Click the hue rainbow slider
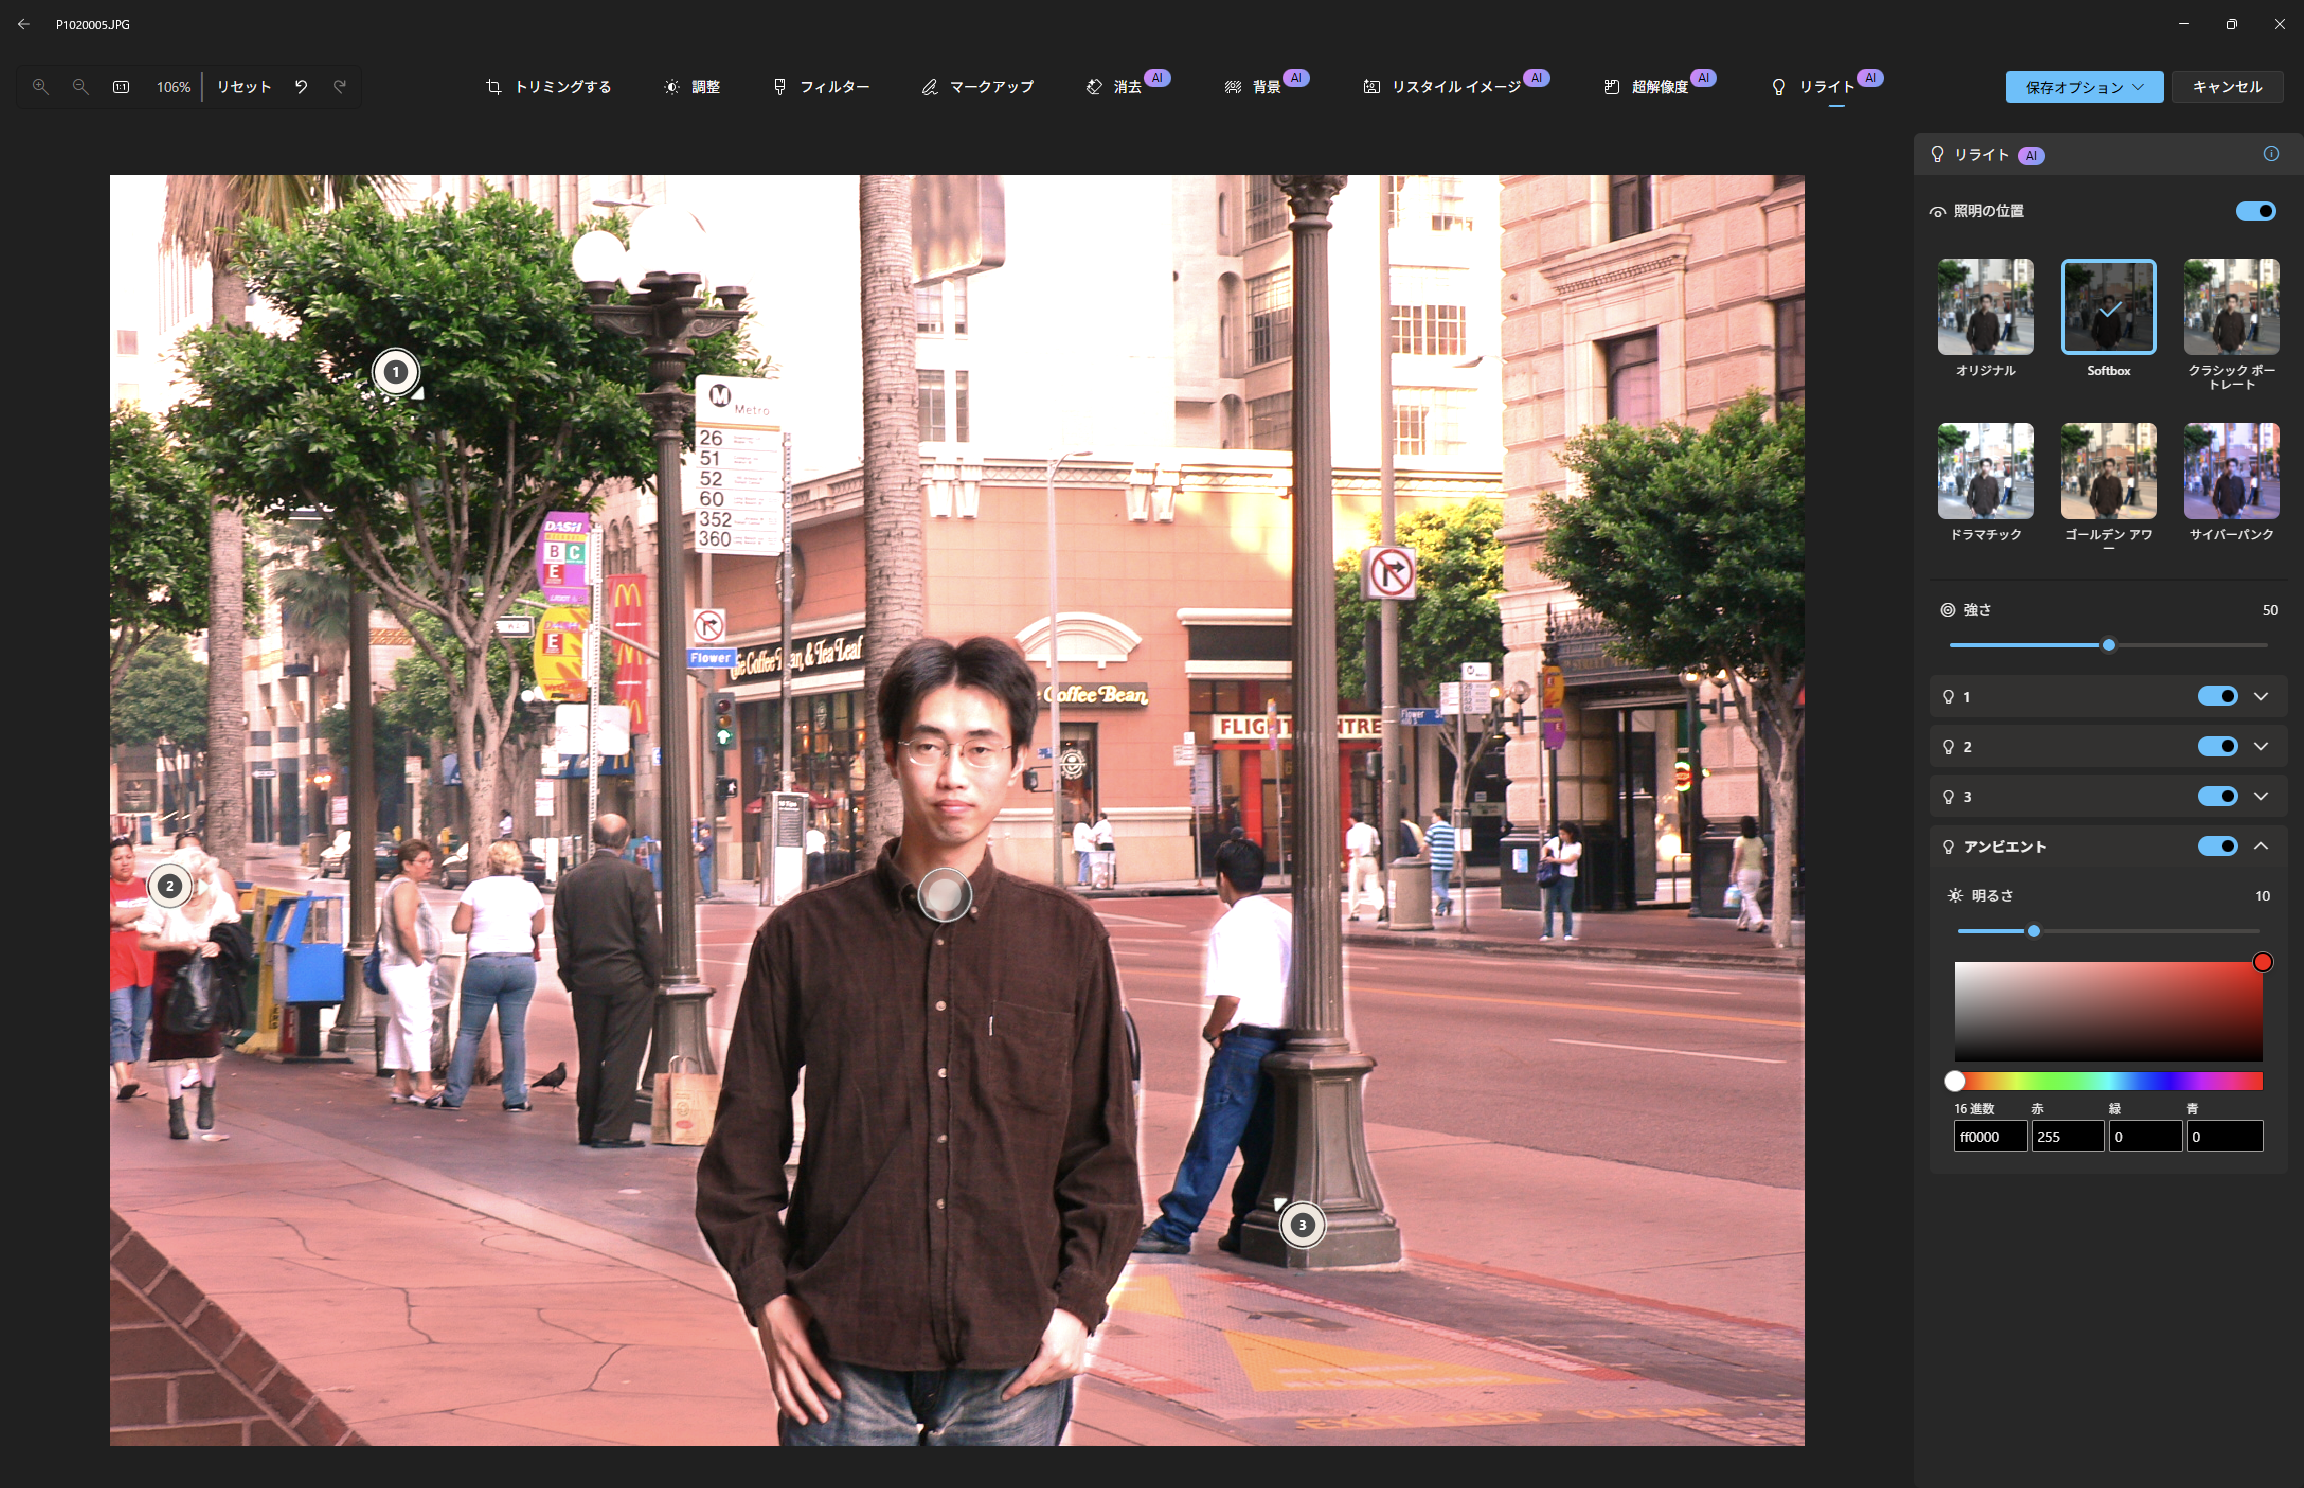 click(x=2108, y=1081)
